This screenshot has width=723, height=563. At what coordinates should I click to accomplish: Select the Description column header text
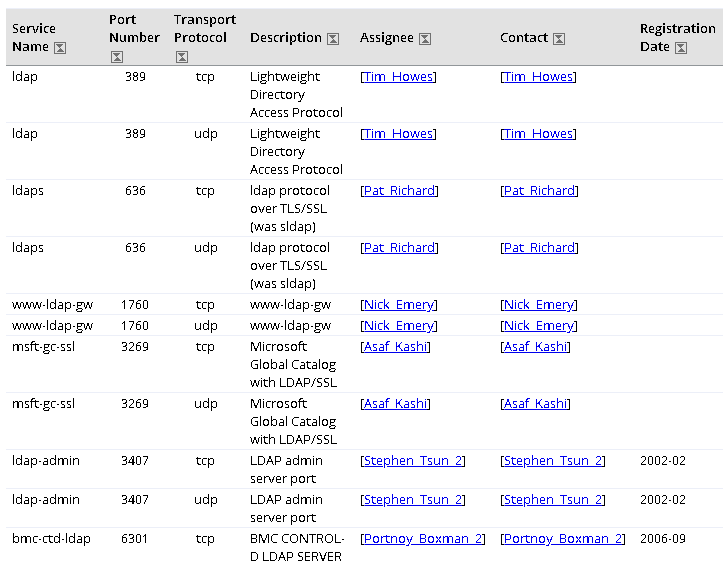[x=286, y=38]
